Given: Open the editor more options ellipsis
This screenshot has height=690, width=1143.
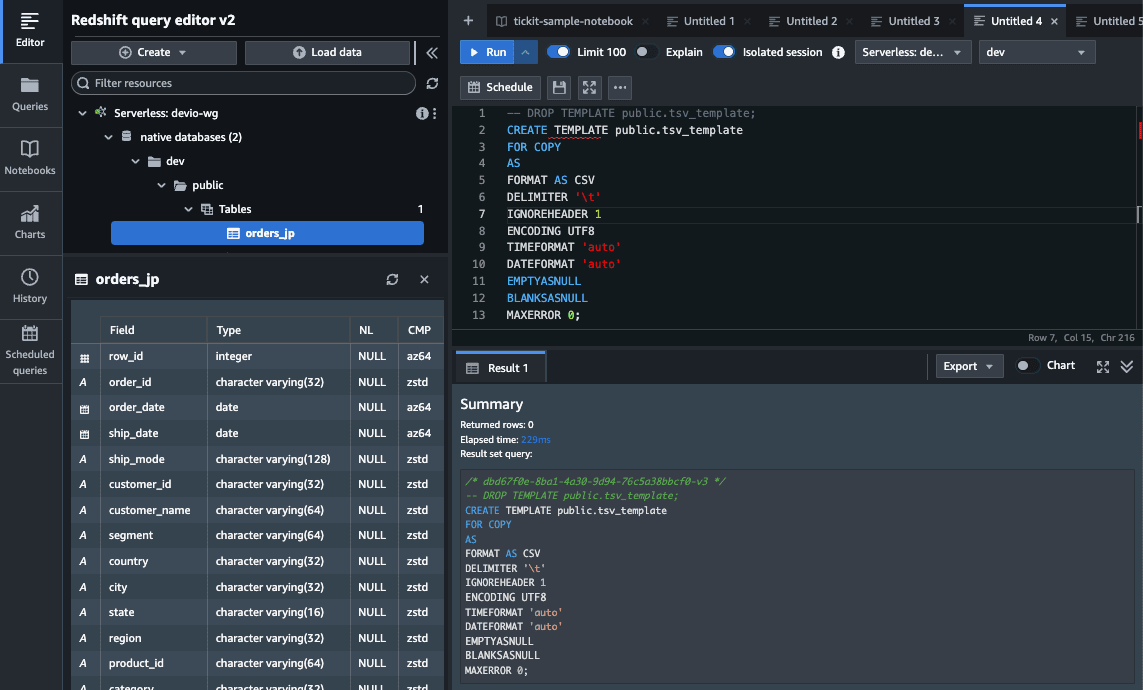Looking at the screenshot, I should 620,87.
